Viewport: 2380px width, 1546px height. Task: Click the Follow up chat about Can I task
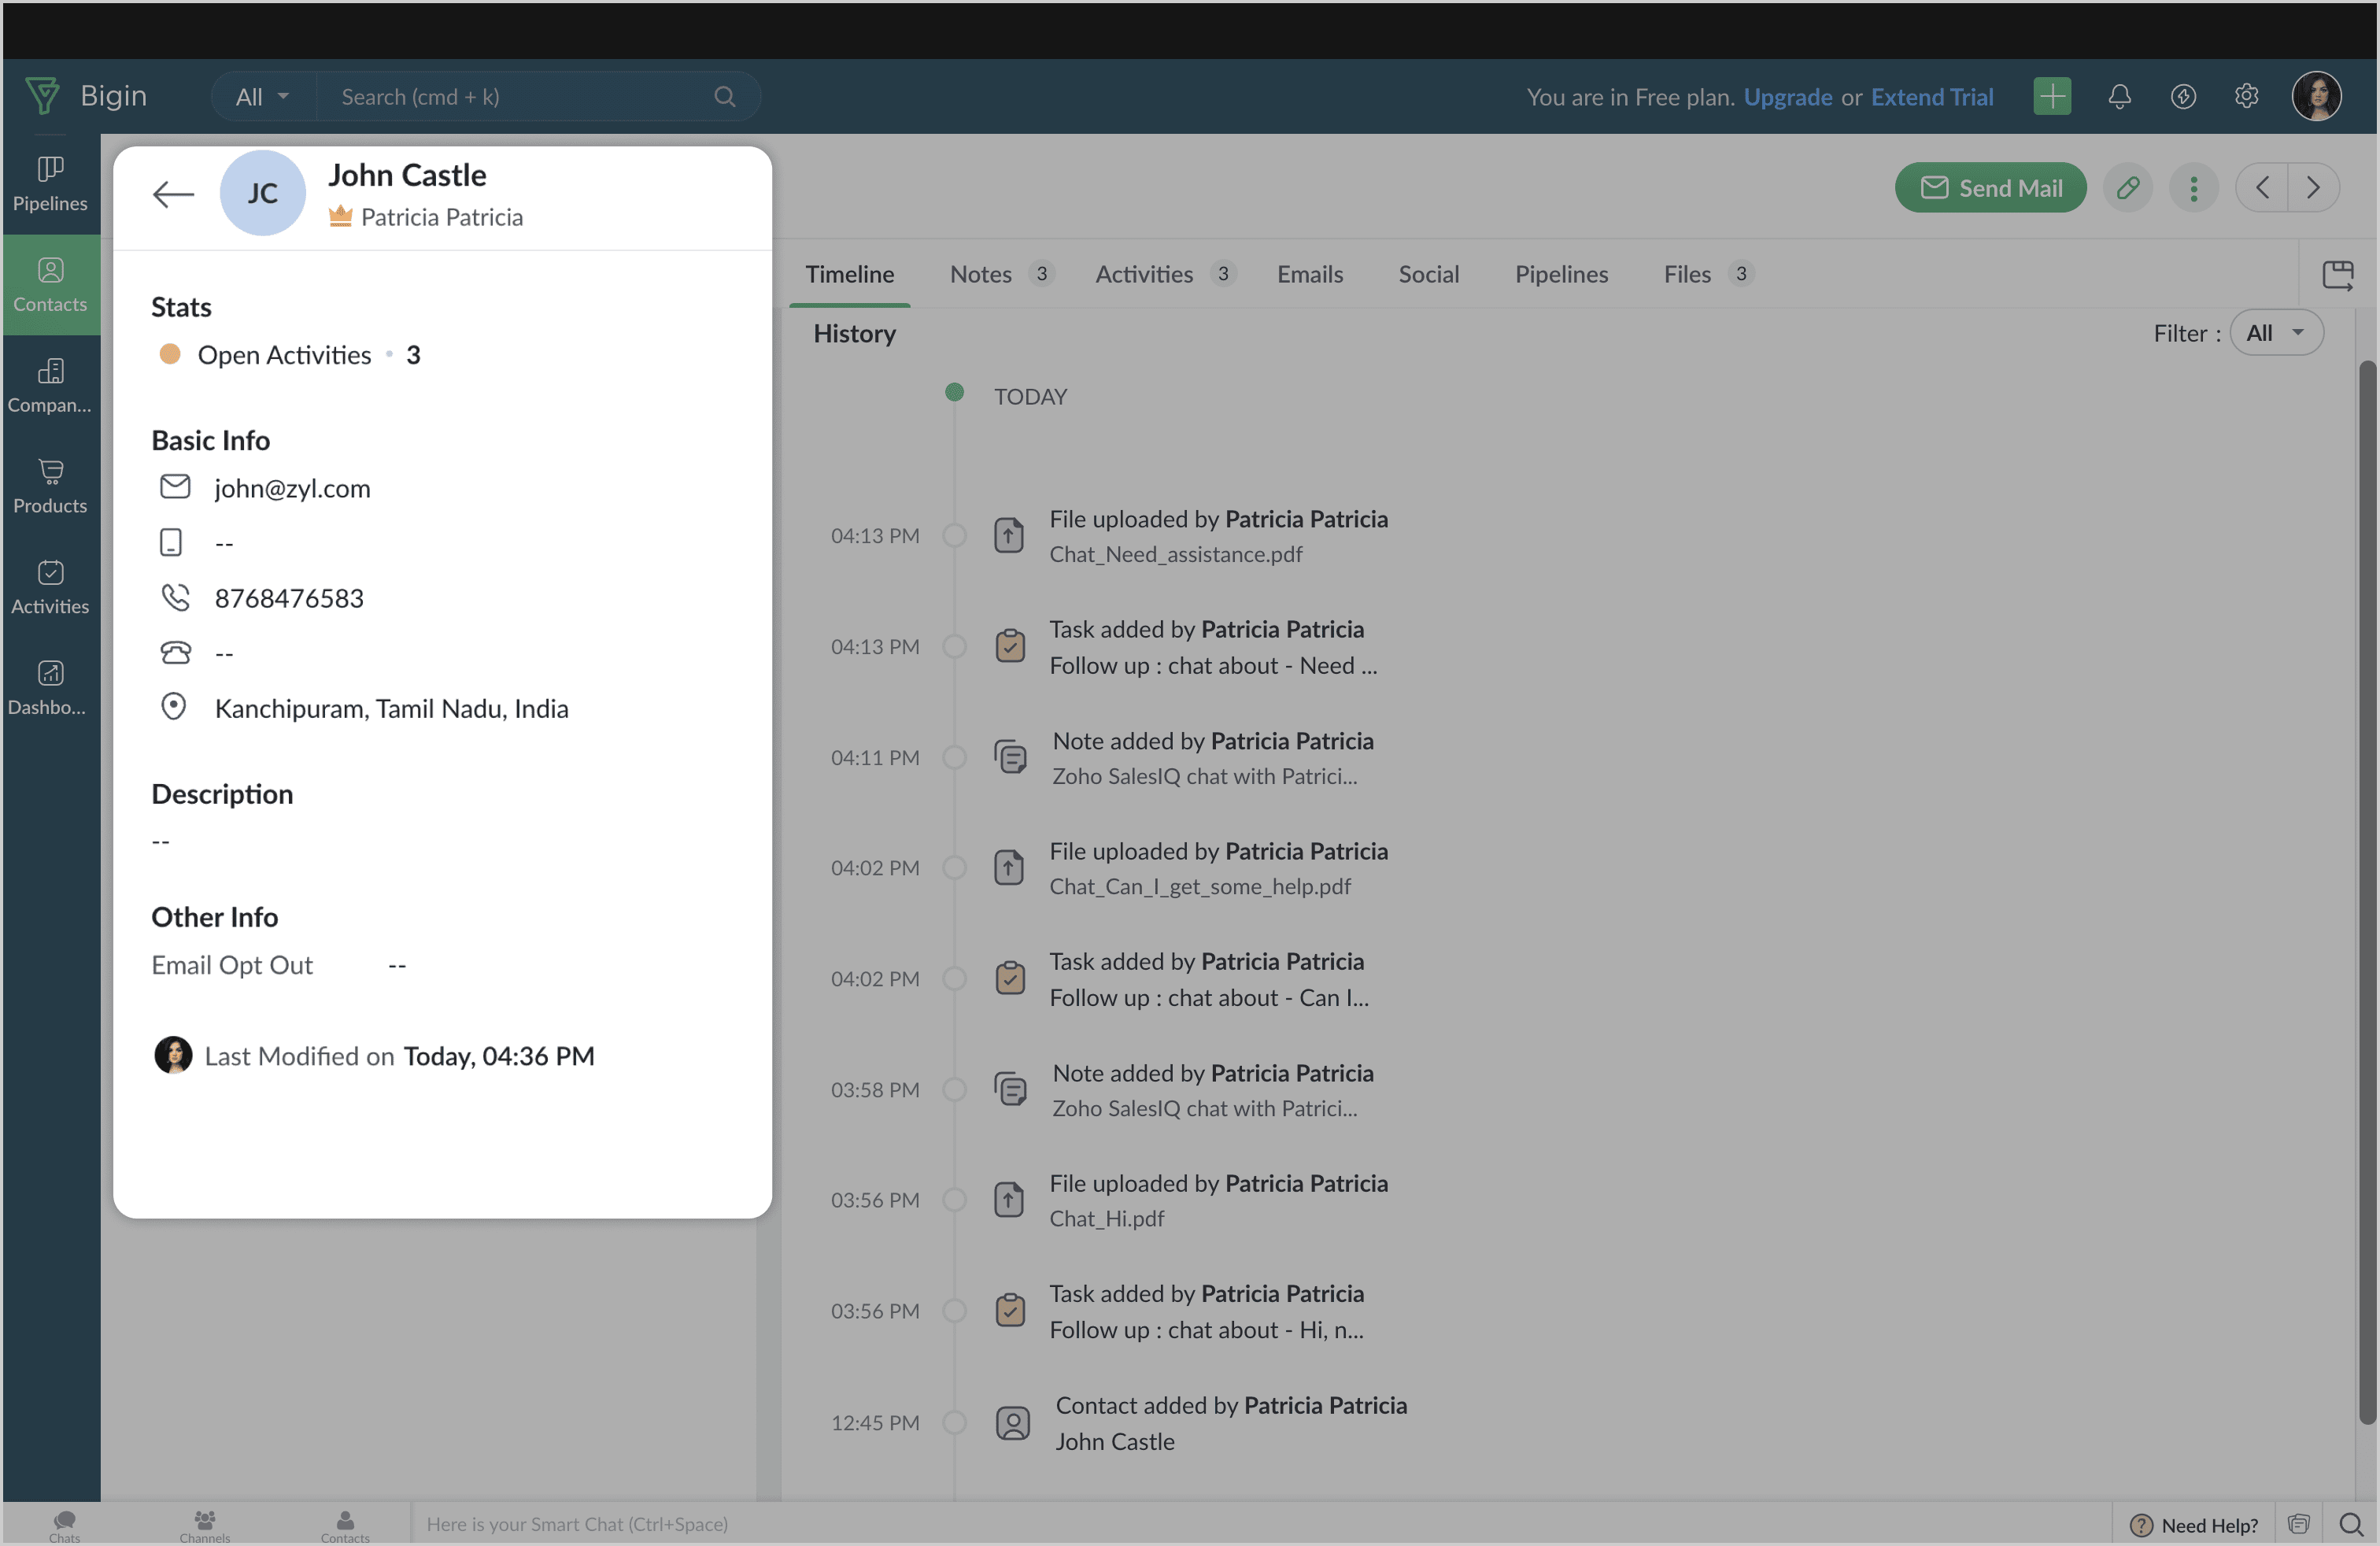click(x=1208, y=997)
